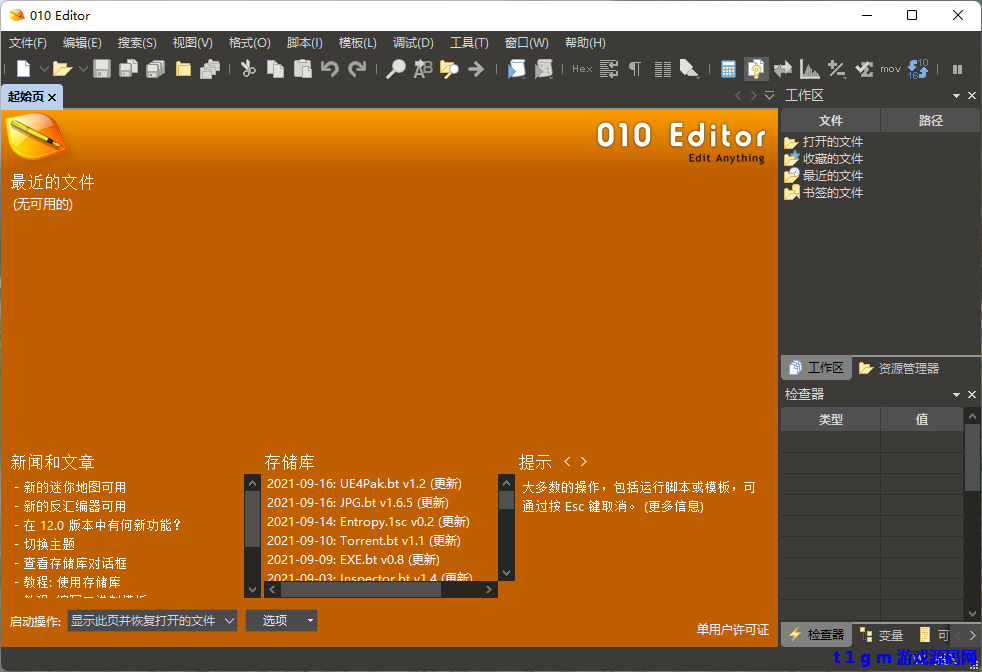The image size is (982, 672).
Task: Open the startup action dropdown
Action: click(x=153, y=620)
